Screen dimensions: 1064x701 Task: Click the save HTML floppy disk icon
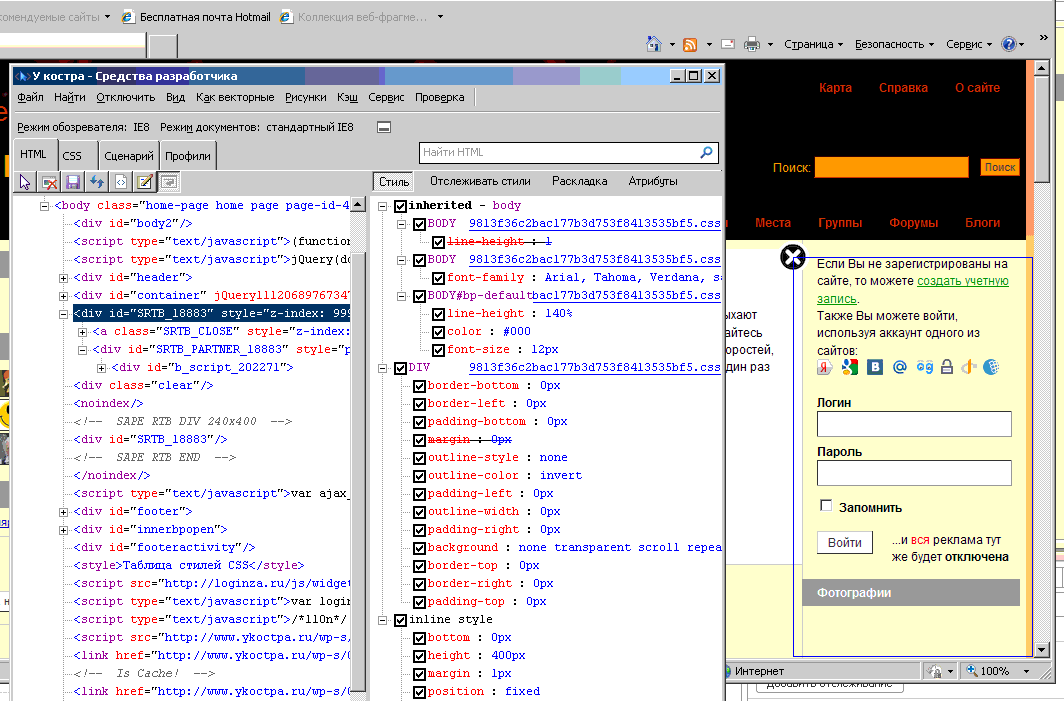click(73, 182)
